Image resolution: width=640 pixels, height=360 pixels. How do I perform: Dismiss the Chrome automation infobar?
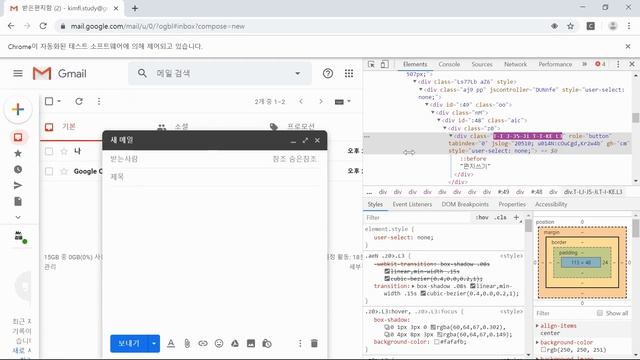[x=628, y=47]
